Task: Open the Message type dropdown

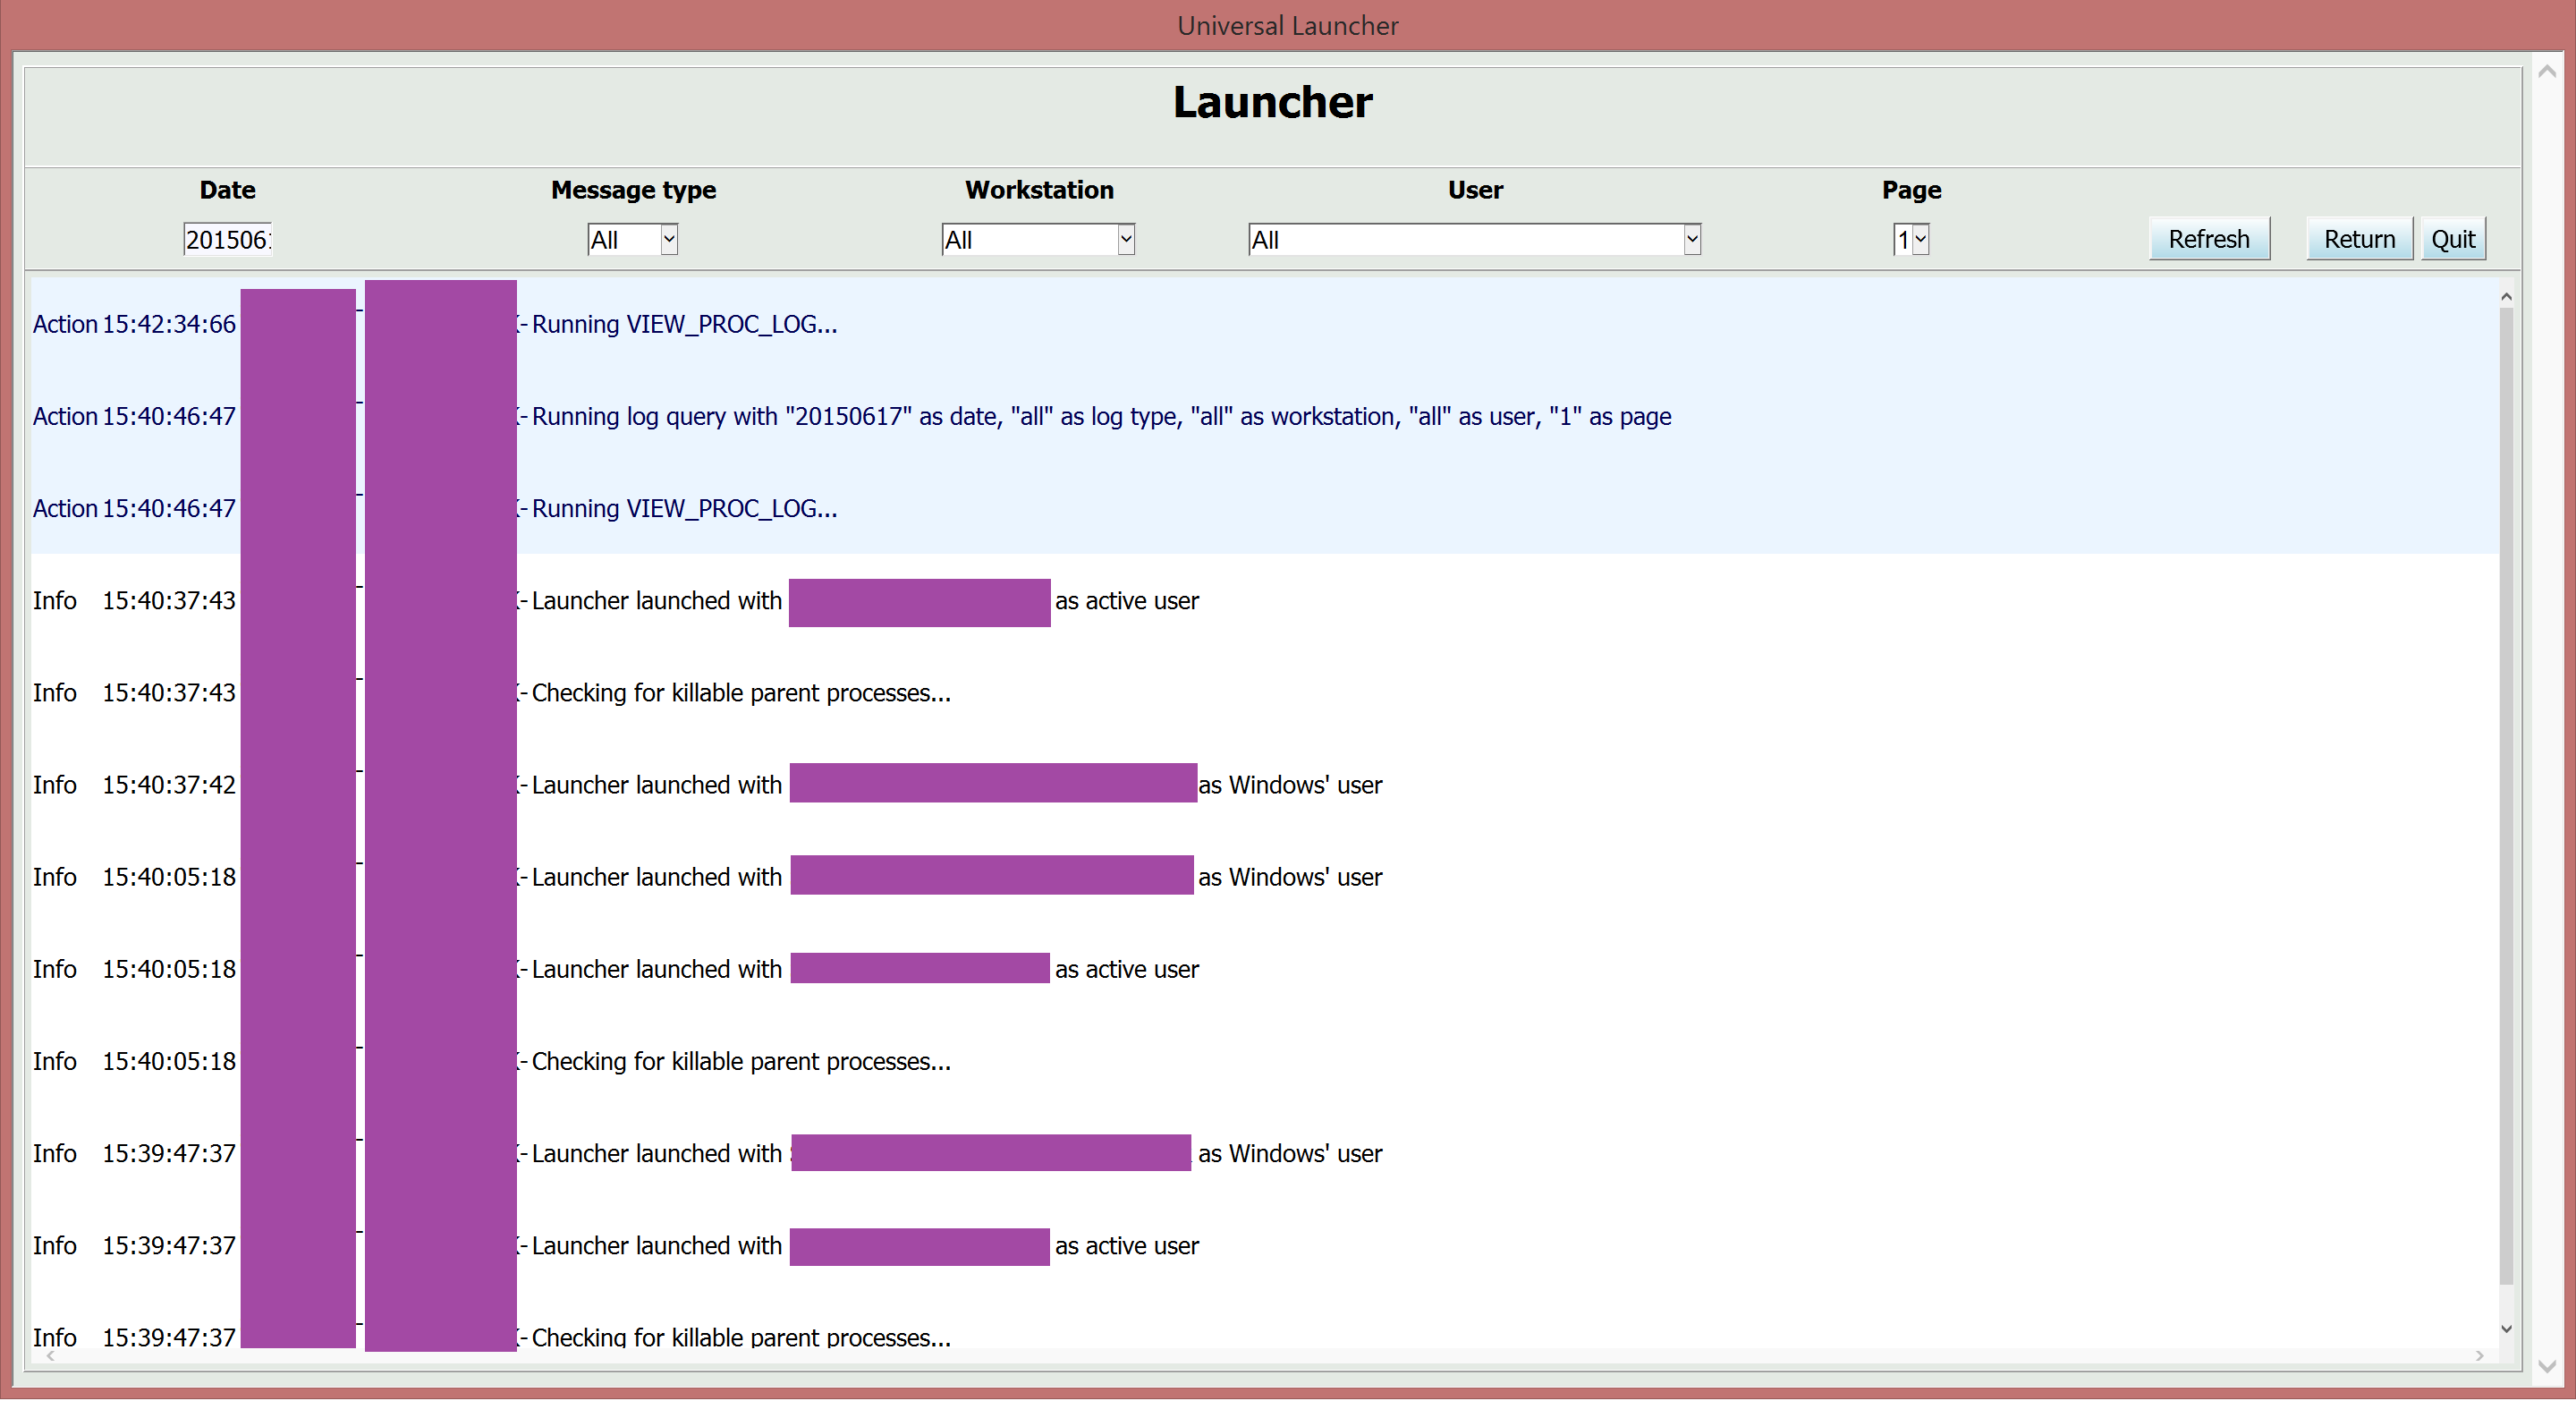Action: coord(632,239)
